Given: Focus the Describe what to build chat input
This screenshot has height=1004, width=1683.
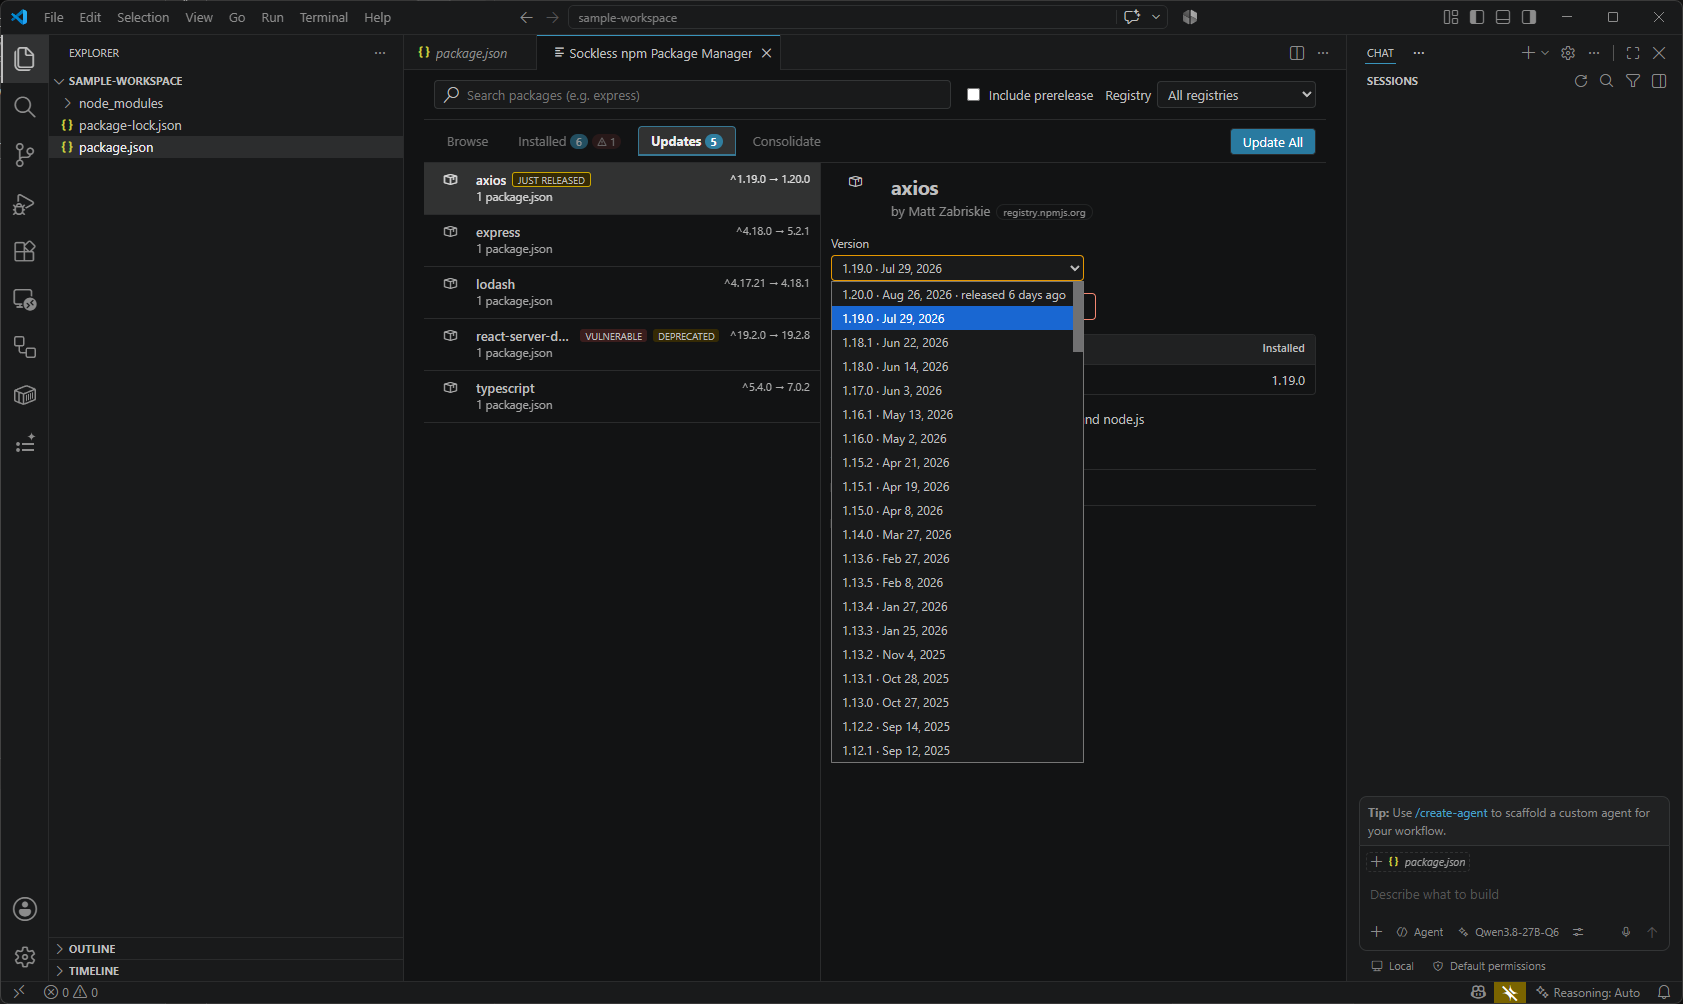Looking at the screenshot, I should (x=1514, y=895).
